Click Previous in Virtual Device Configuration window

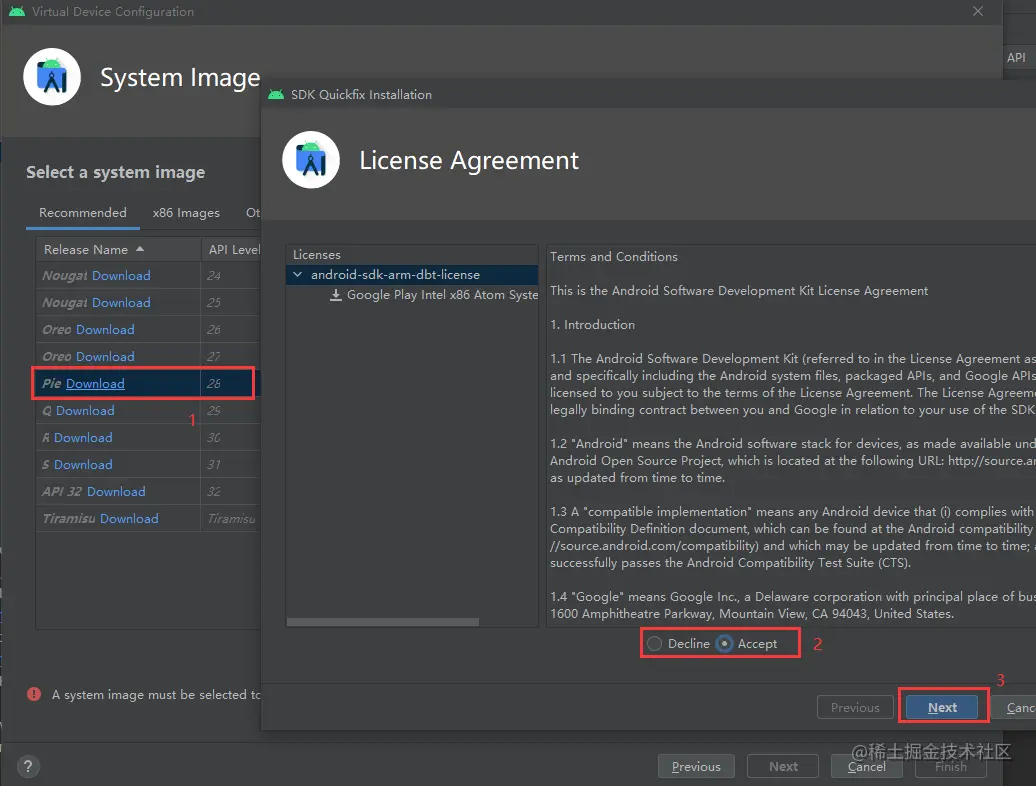(x=696, y=766)
